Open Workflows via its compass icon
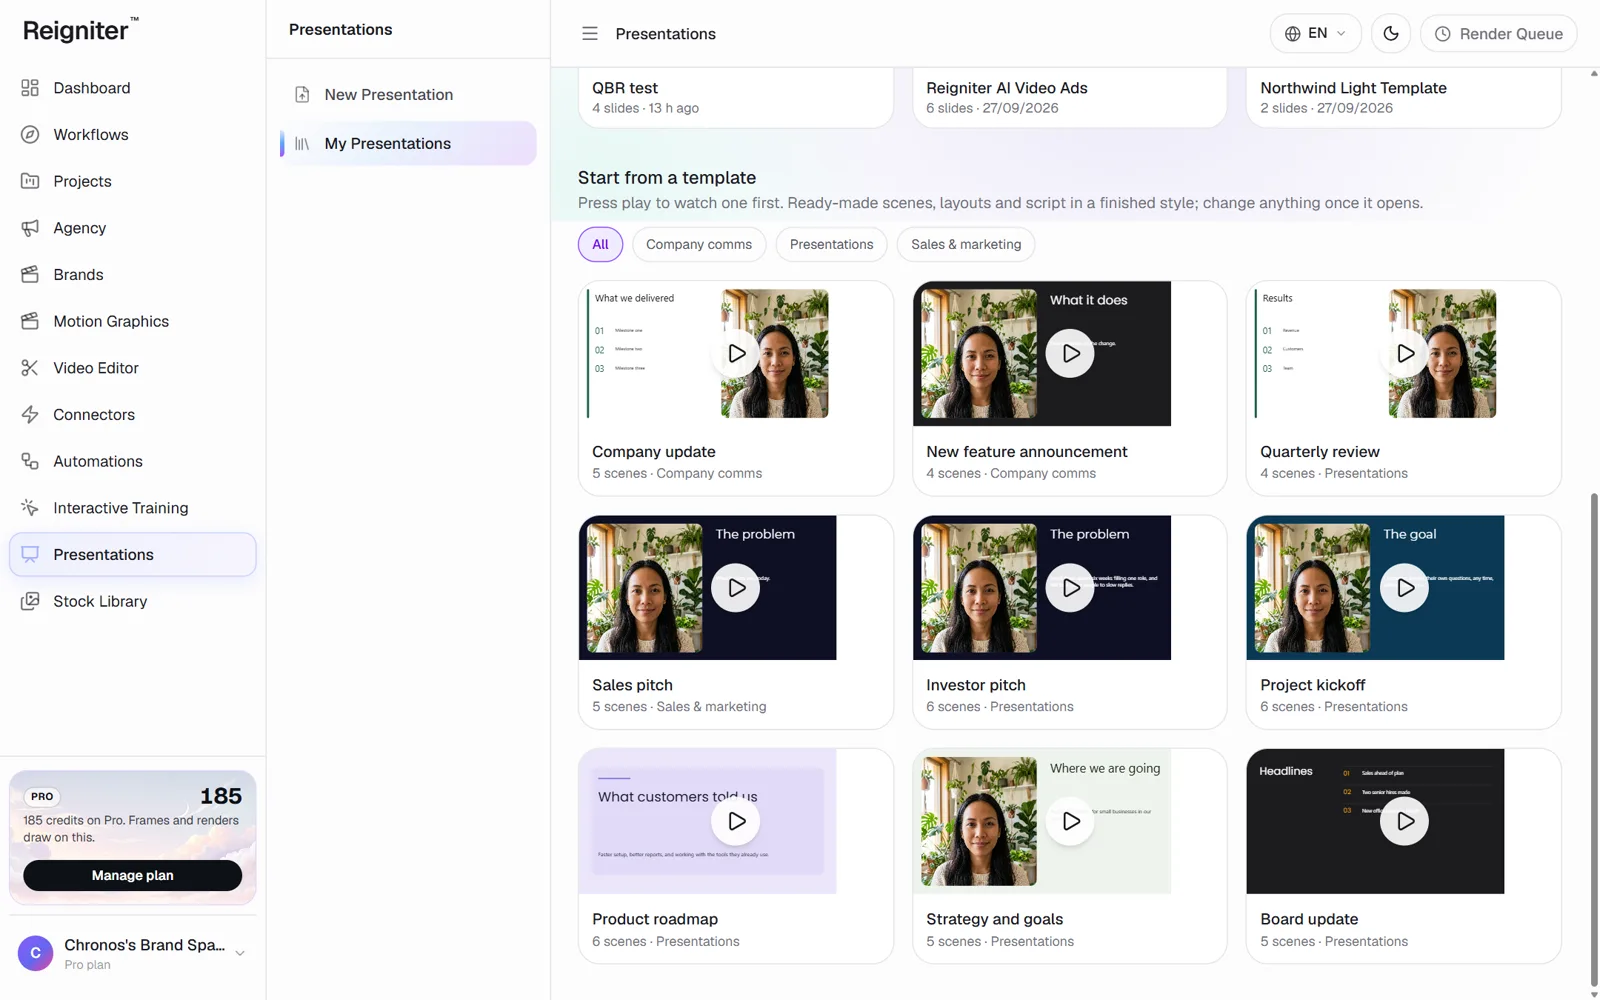1600x1000 pixels. coord(30,135)
